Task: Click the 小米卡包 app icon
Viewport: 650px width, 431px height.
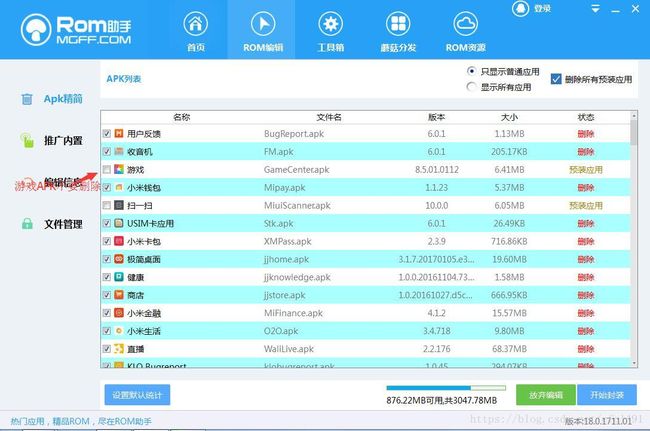Action: 119,241
